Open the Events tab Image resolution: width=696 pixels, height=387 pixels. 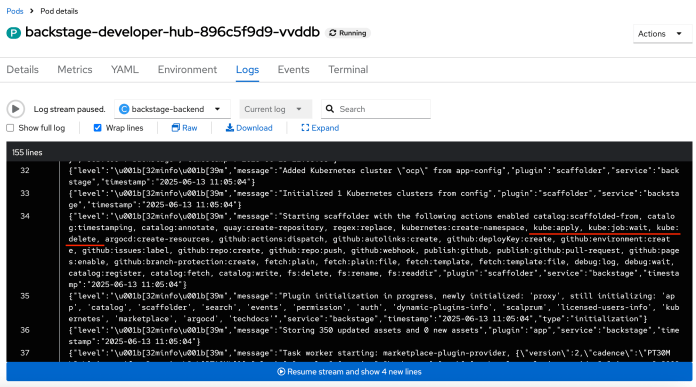pyautogui.click(x=293, y=70)
